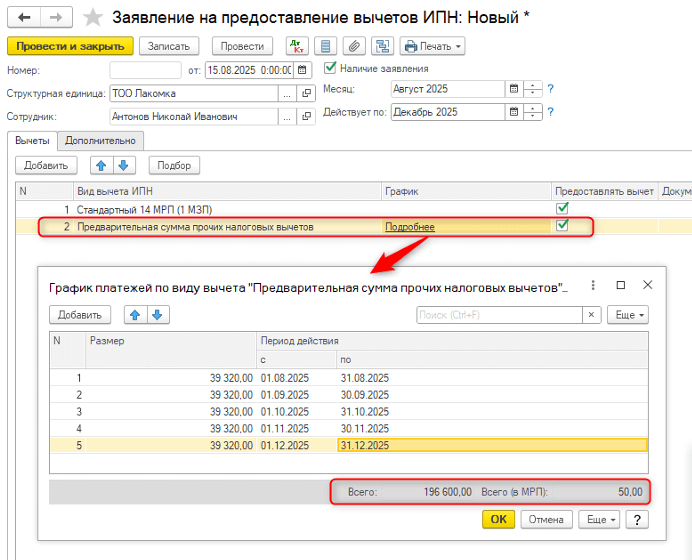This screenshot has width=692, height=560.
Task: Toggle Наличие заявления checkbox
Action: click(331, 68)
